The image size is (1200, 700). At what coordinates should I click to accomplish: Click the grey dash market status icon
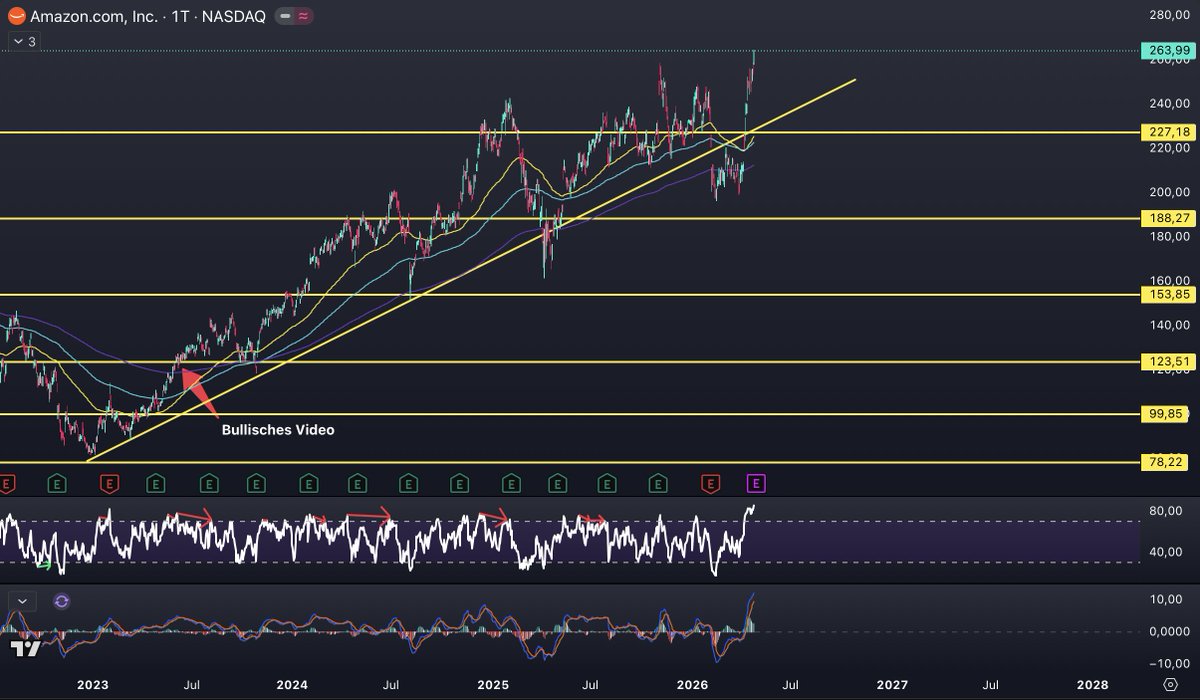click(x=285, y=18)
